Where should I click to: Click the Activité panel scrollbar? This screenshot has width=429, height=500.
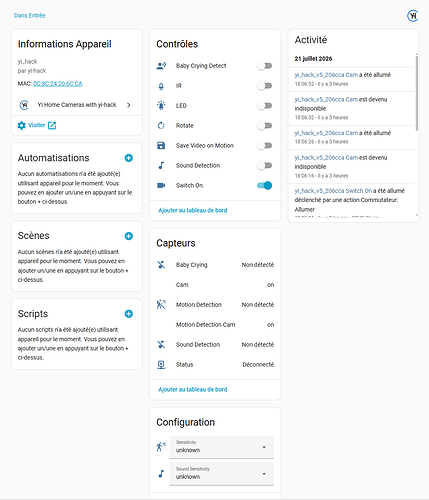click(417, 93)
